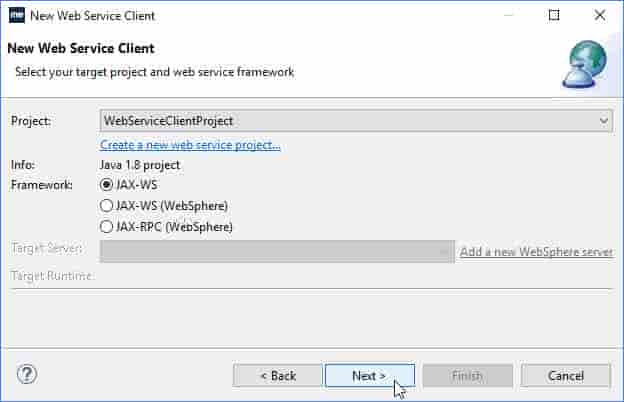
Task: Click Create a new web service project link
Action: [x=190, y=145]
